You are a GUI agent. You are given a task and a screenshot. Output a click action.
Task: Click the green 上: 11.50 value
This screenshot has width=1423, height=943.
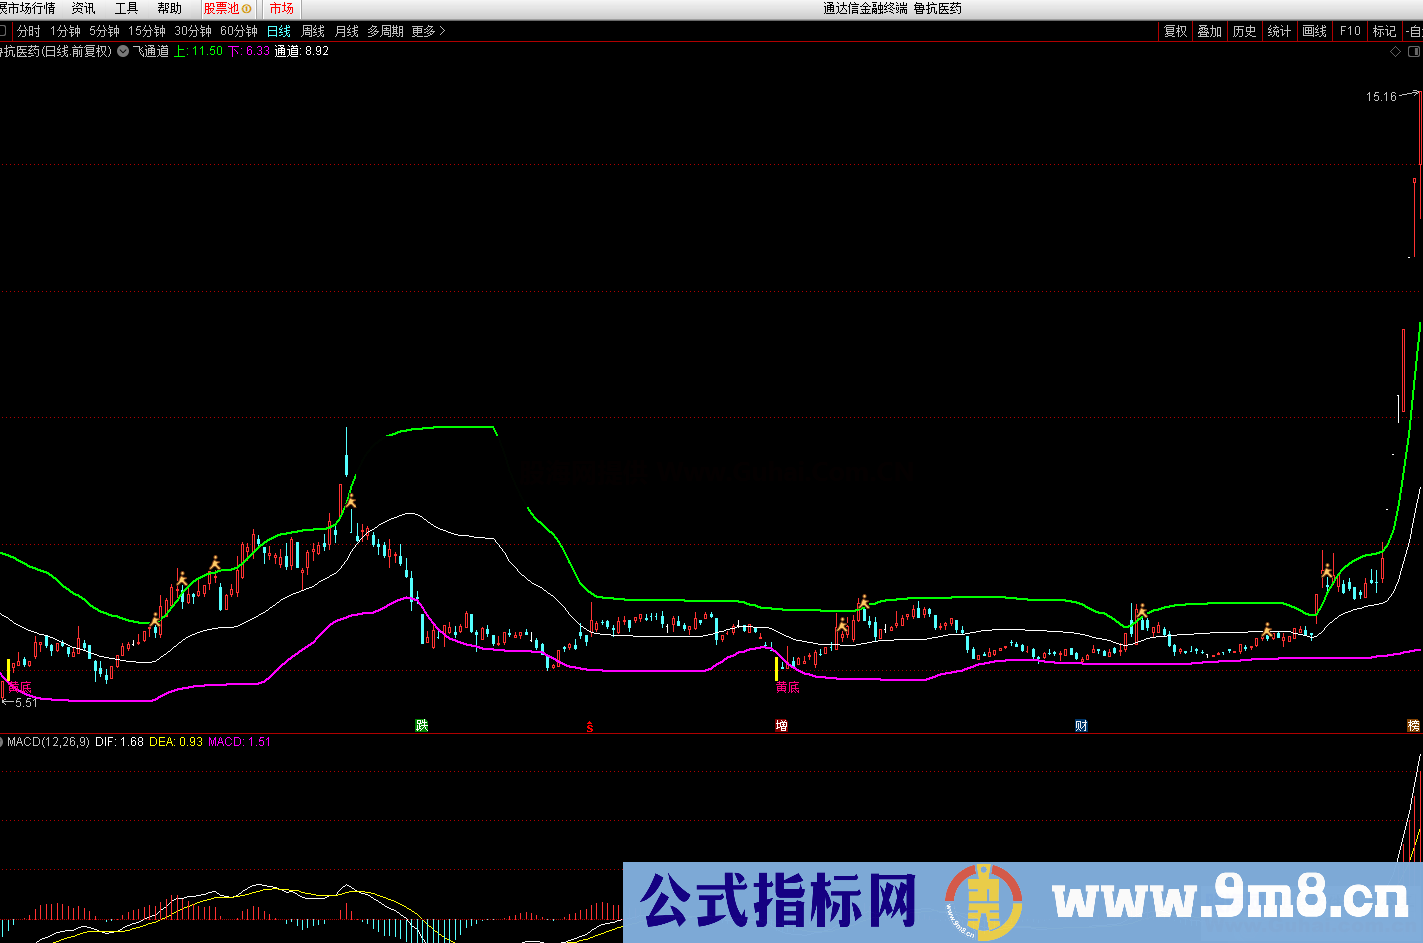tap(199, 51)
